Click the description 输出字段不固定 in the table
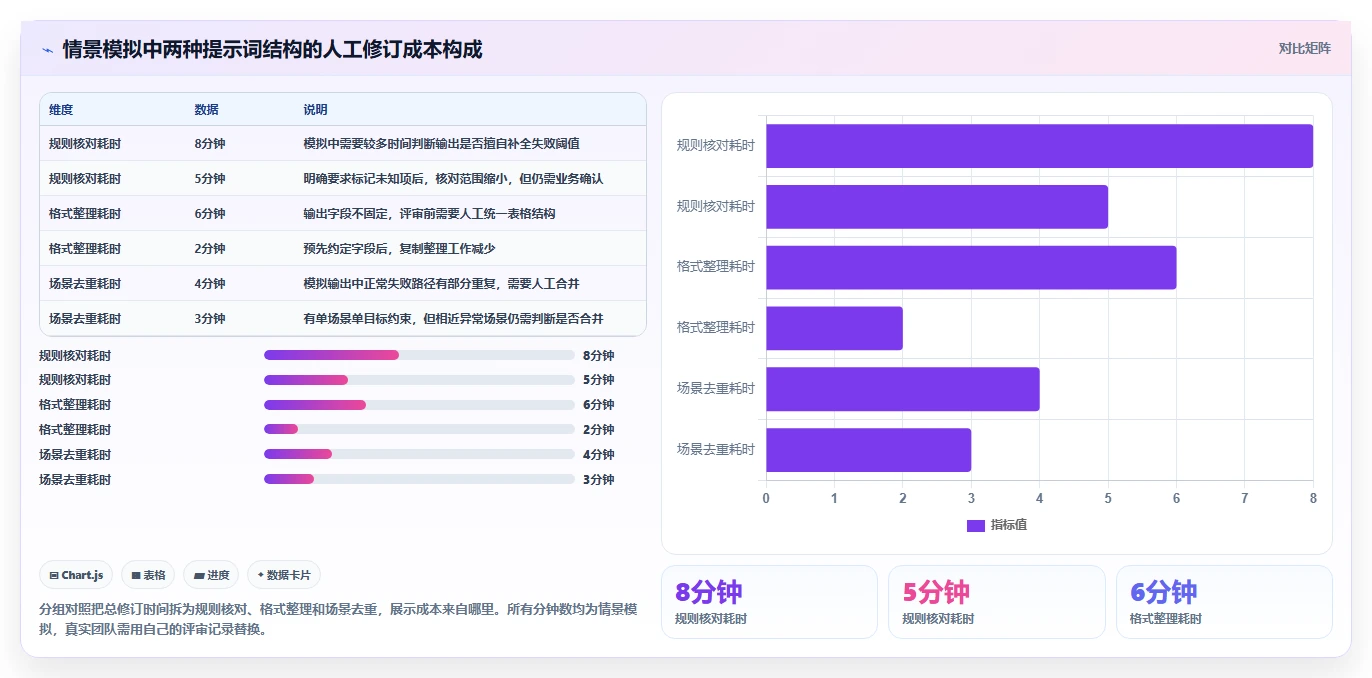 pos(429,213)
